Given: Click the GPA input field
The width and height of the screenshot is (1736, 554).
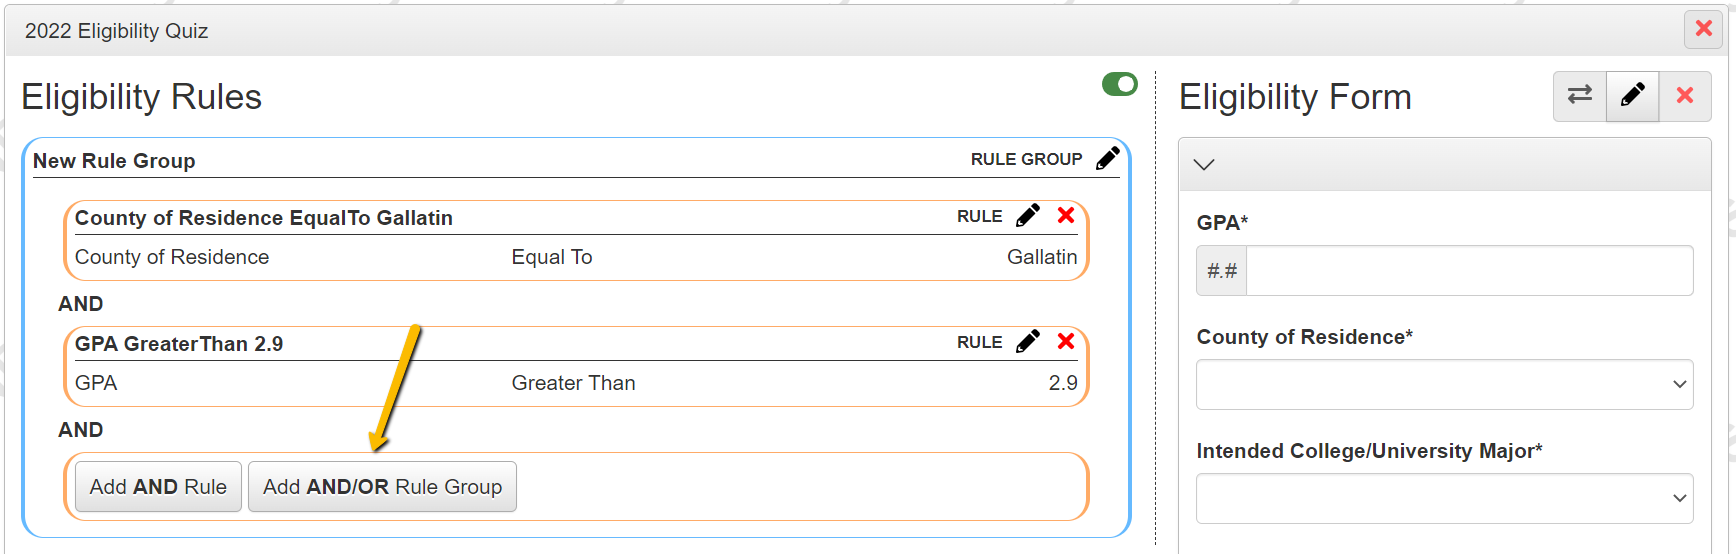Looking at the screenshot, I should 1468,271.
